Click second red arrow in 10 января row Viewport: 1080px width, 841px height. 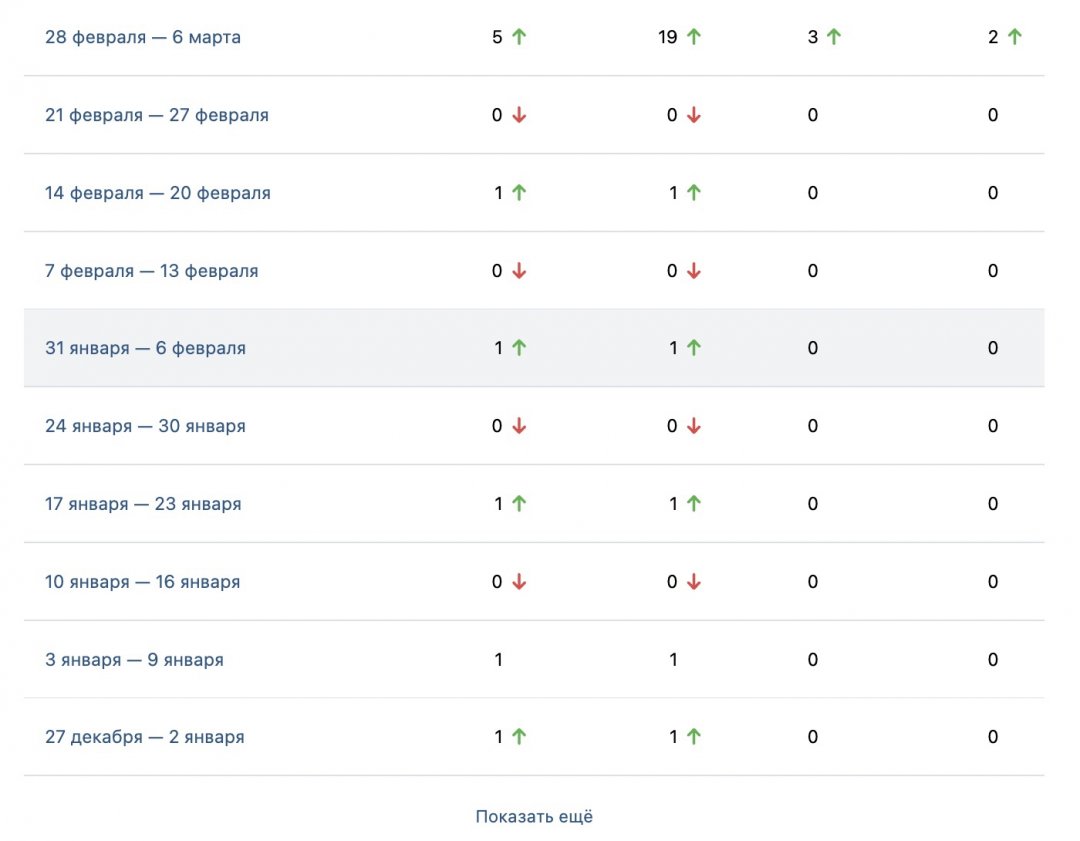(x=694, y=581)
